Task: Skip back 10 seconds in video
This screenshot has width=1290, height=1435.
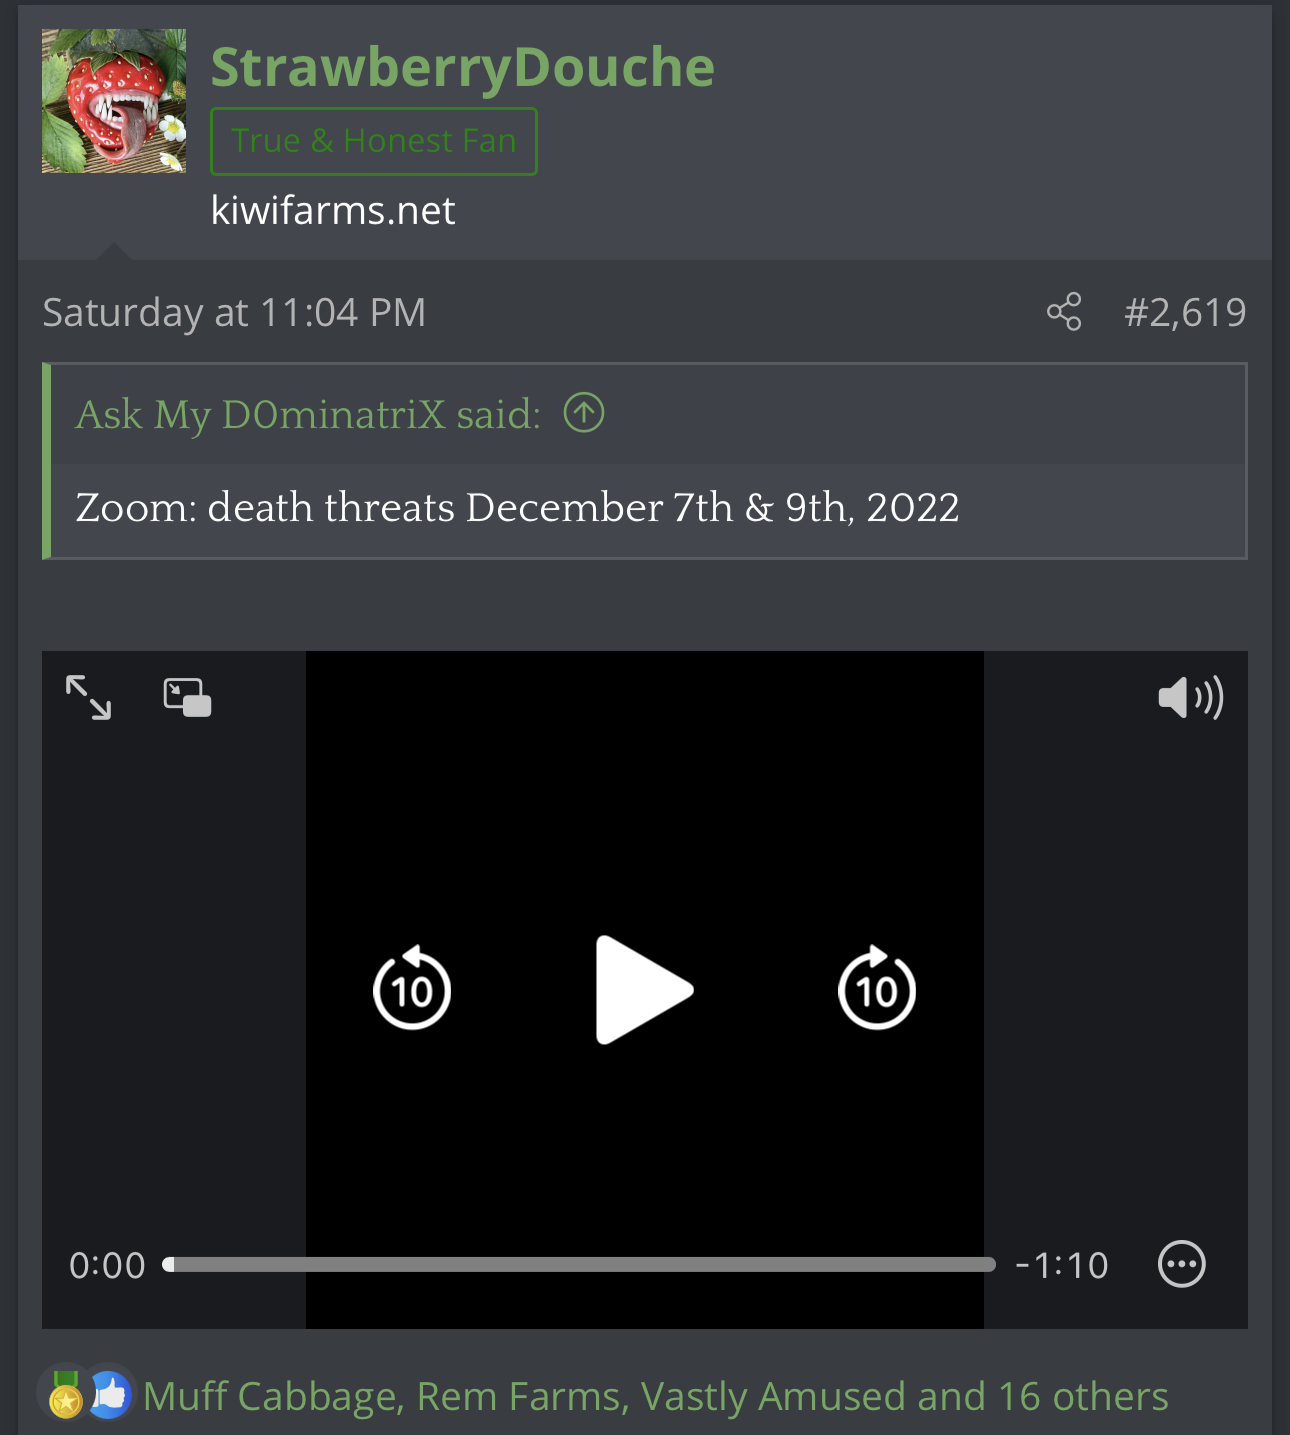Action: pos(412,990)
